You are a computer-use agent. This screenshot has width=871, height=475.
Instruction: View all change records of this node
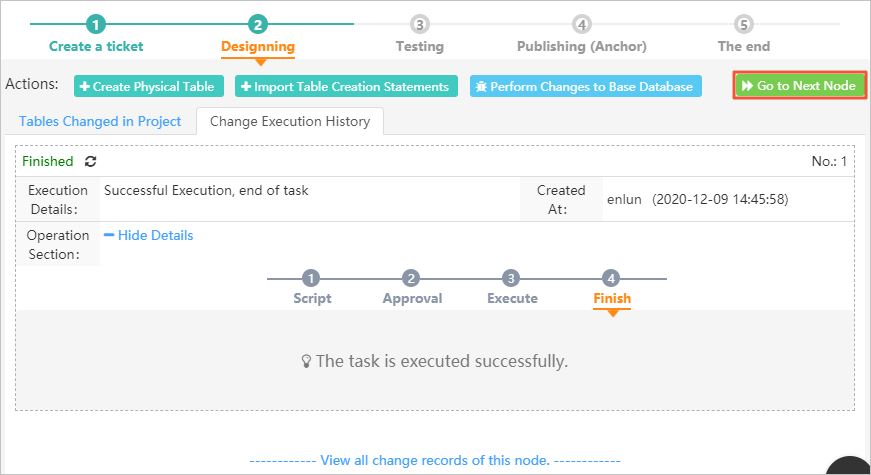[435, 461]
